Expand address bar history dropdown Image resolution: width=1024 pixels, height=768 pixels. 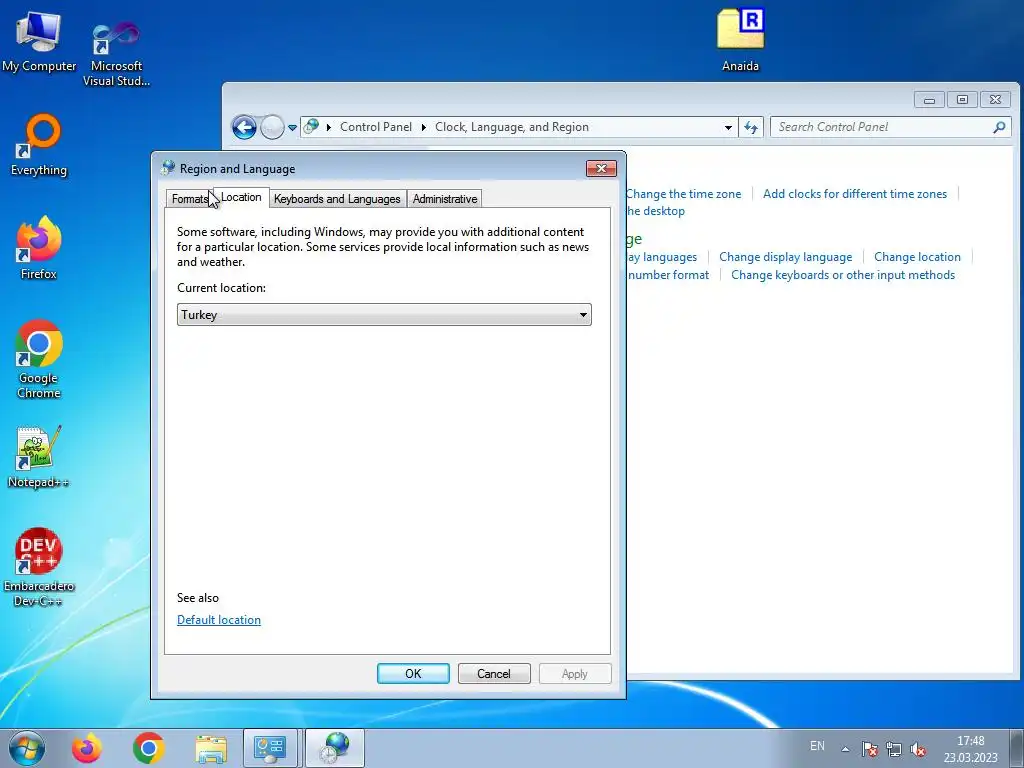[x=728, y=127]
